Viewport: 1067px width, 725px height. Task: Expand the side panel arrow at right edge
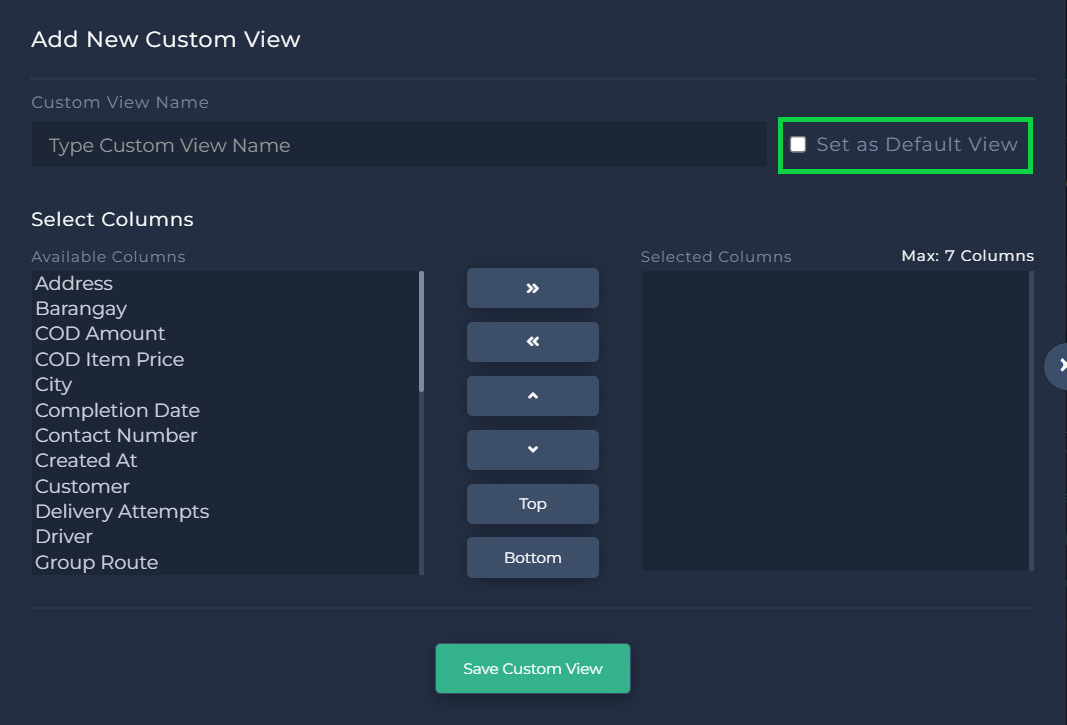(1060, 366)
